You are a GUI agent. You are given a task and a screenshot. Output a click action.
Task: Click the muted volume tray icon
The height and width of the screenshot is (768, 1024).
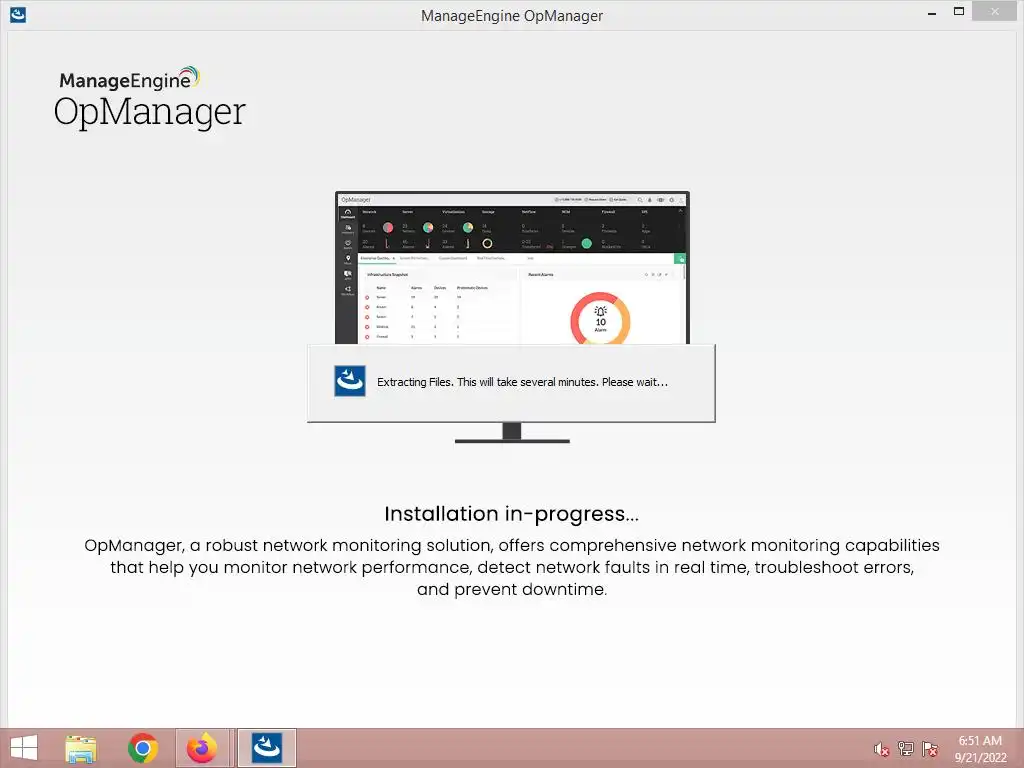tap(882, 749)
